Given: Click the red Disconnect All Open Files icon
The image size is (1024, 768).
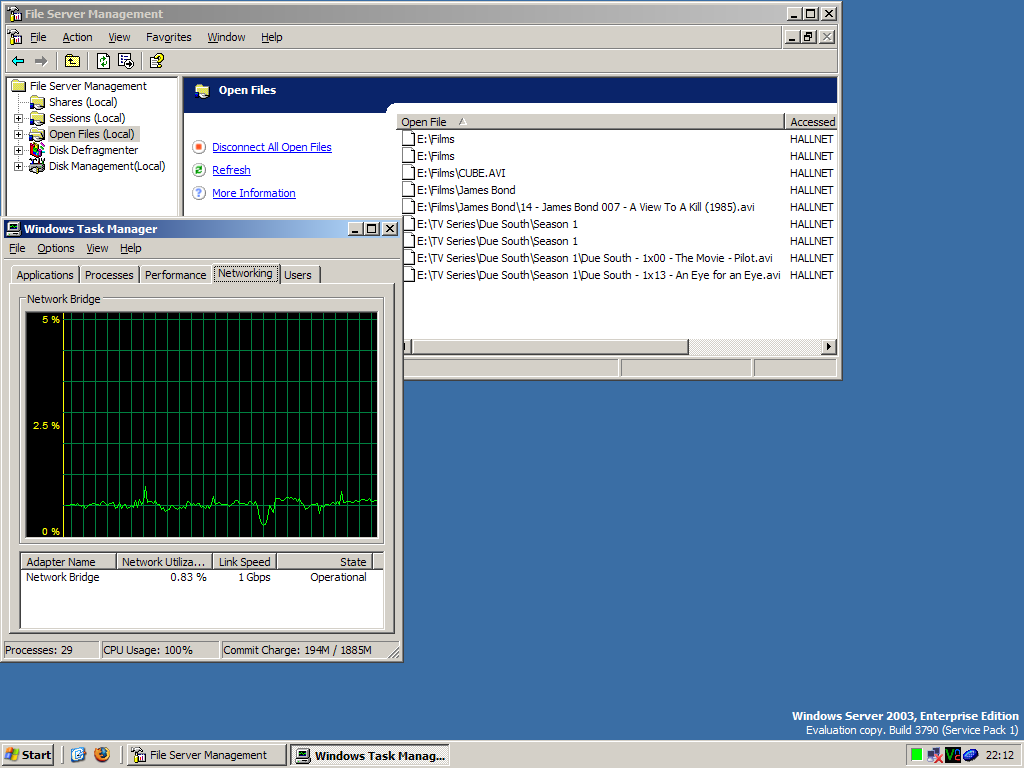Looking at the screenshot, I should pyautogui.click(x=199, y=147).
